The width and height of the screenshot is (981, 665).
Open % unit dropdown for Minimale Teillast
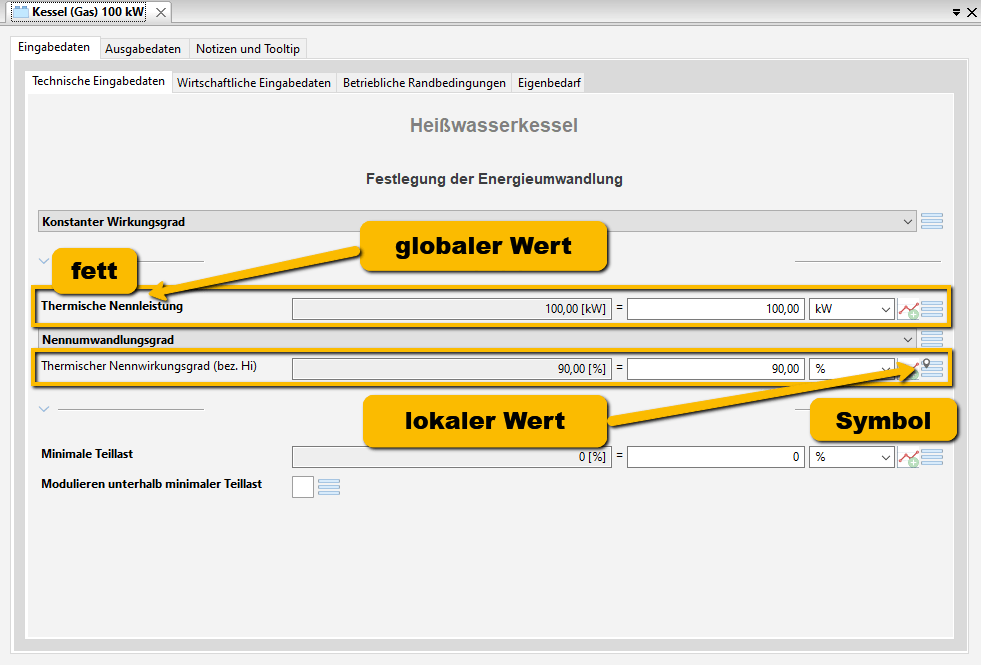tap(851, 457)
